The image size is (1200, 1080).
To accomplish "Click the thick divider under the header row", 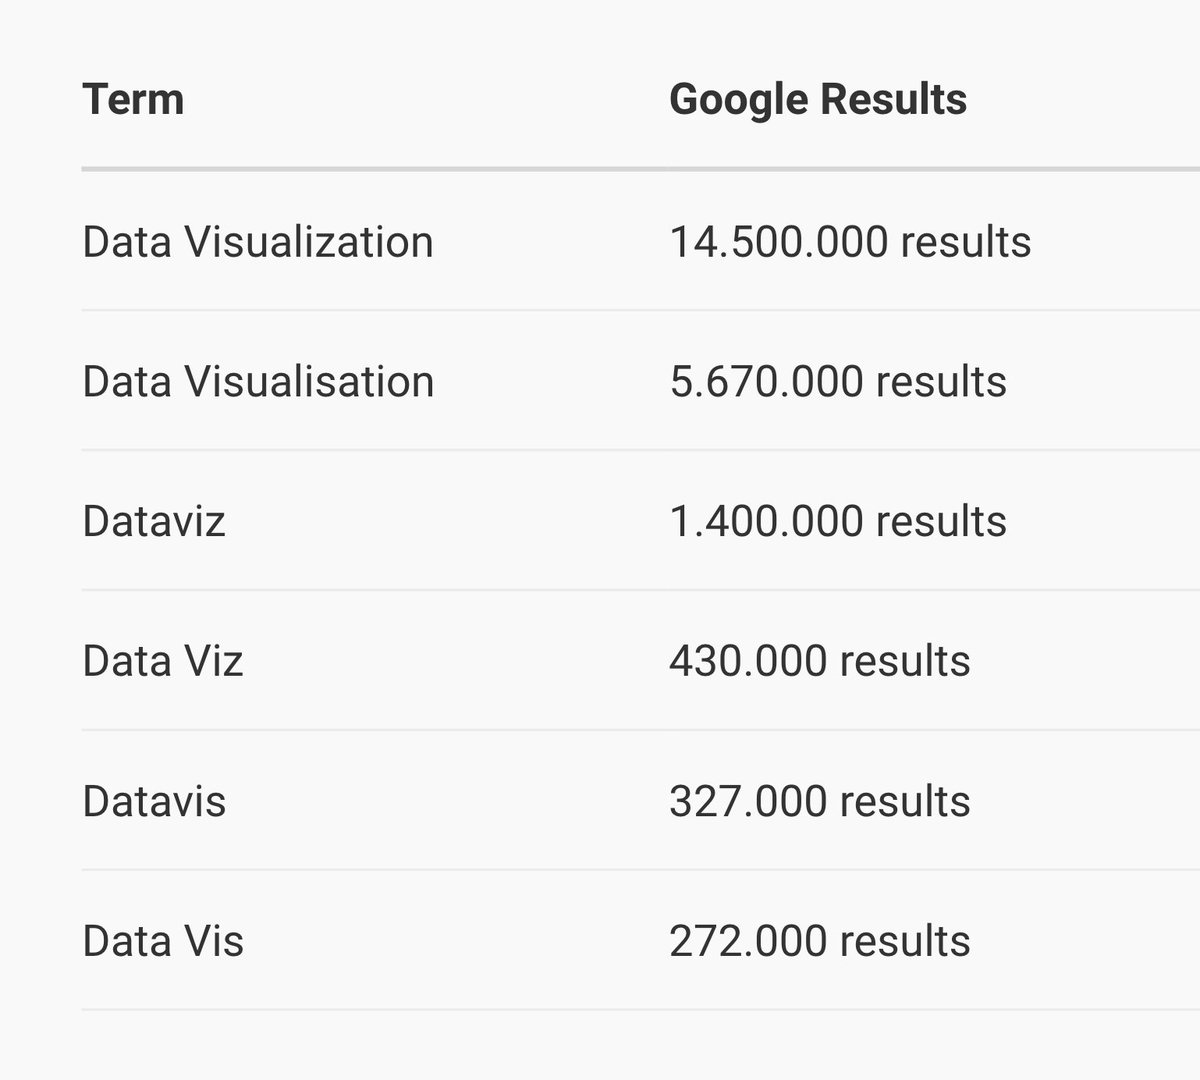I will pos(640,169).
